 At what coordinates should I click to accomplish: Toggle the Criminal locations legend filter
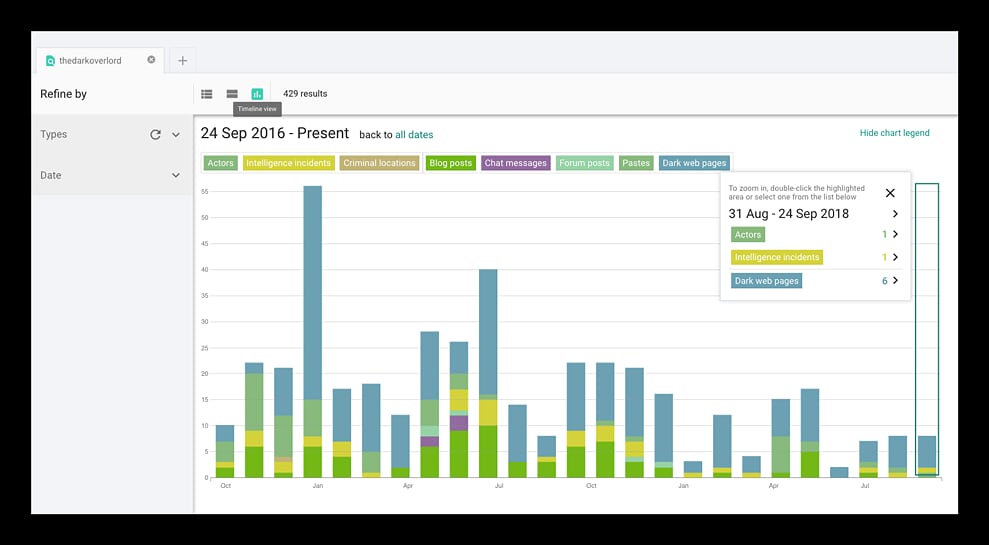click(379, 163)
